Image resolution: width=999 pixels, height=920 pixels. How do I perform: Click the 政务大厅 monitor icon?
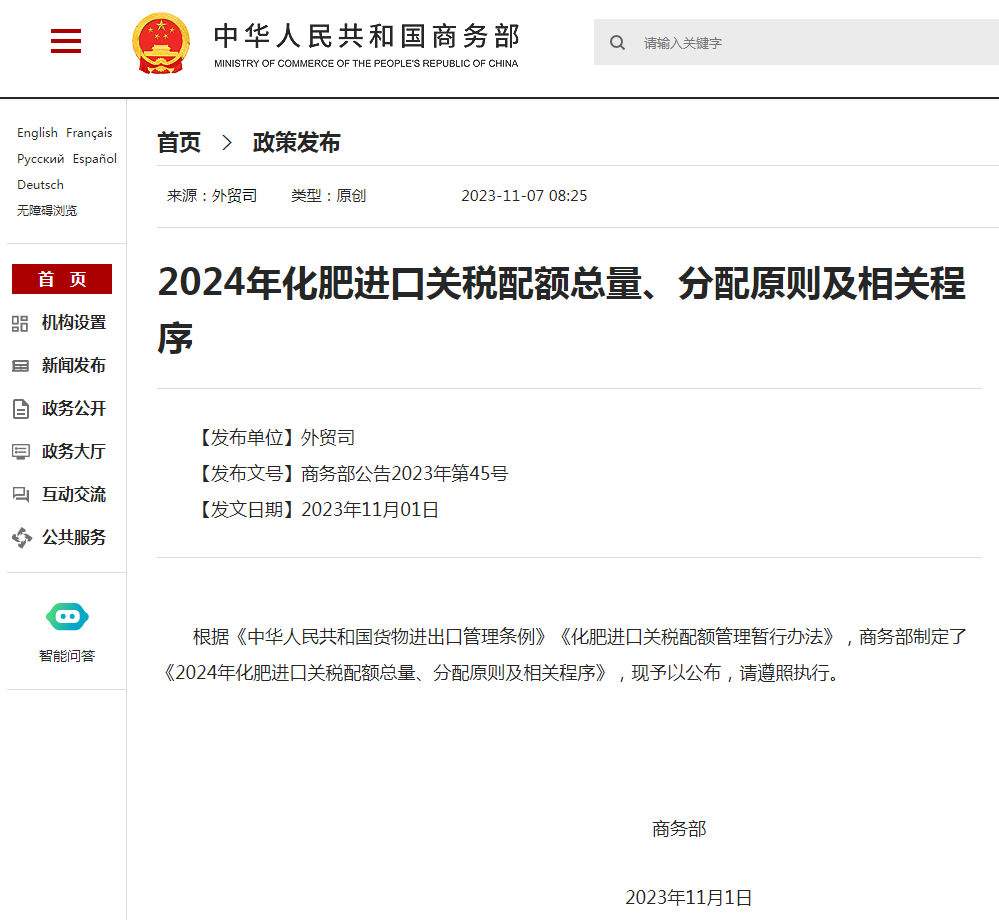(21, 451)
